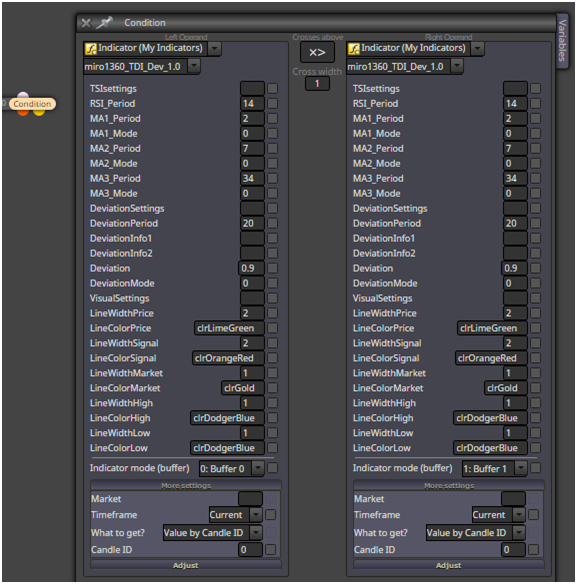Image resolution: width=577 pixels, height=584 pixels.
Task: Click right Market input field
Action: point(513,498)
